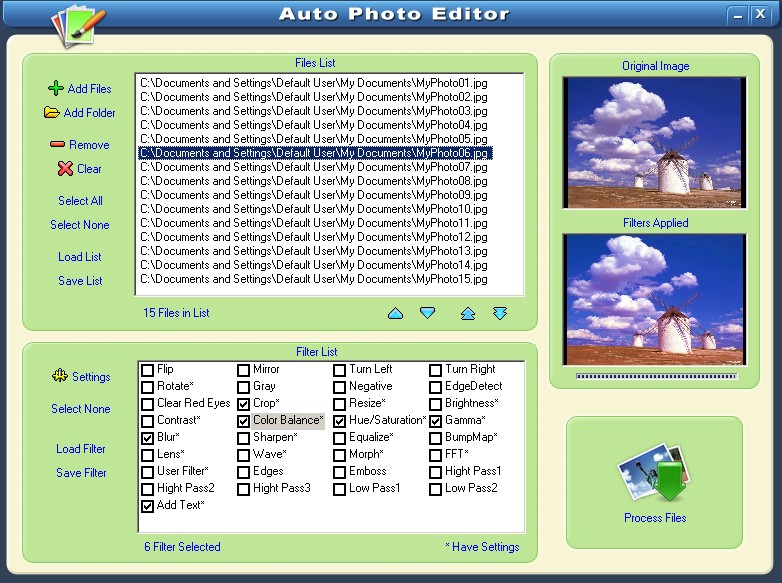The width and height of the screenshot is (782, 583).
Task: Click the green plus Add Files icon
Action: pyautogui.click(x=56, y=89)
